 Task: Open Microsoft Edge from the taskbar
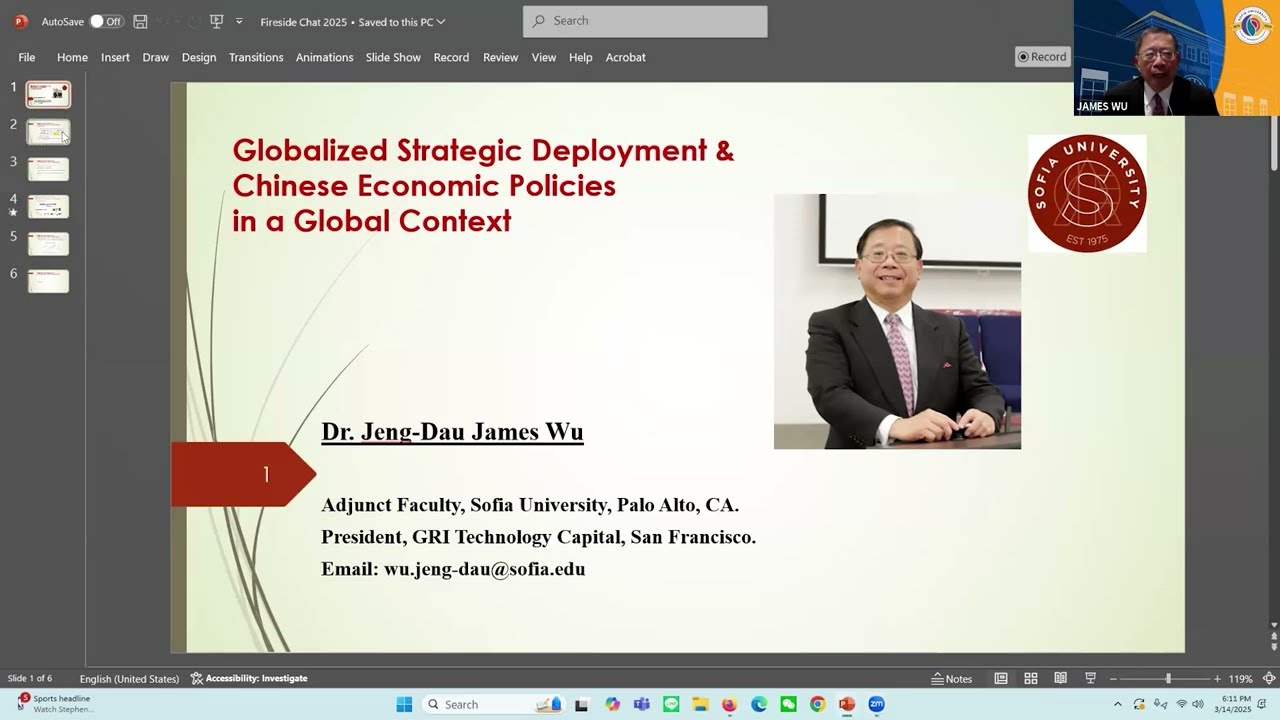coord(759,704)
